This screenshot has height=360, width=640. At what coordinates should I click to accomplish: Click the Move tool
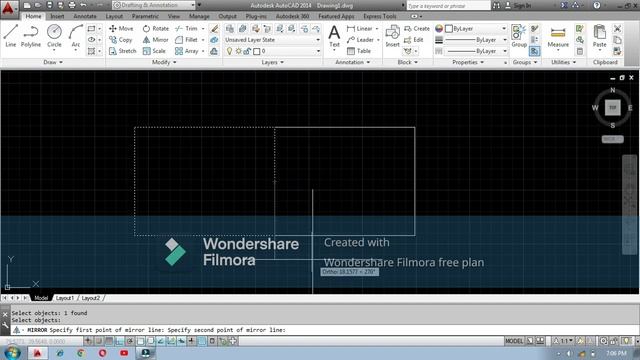[121, 29]
